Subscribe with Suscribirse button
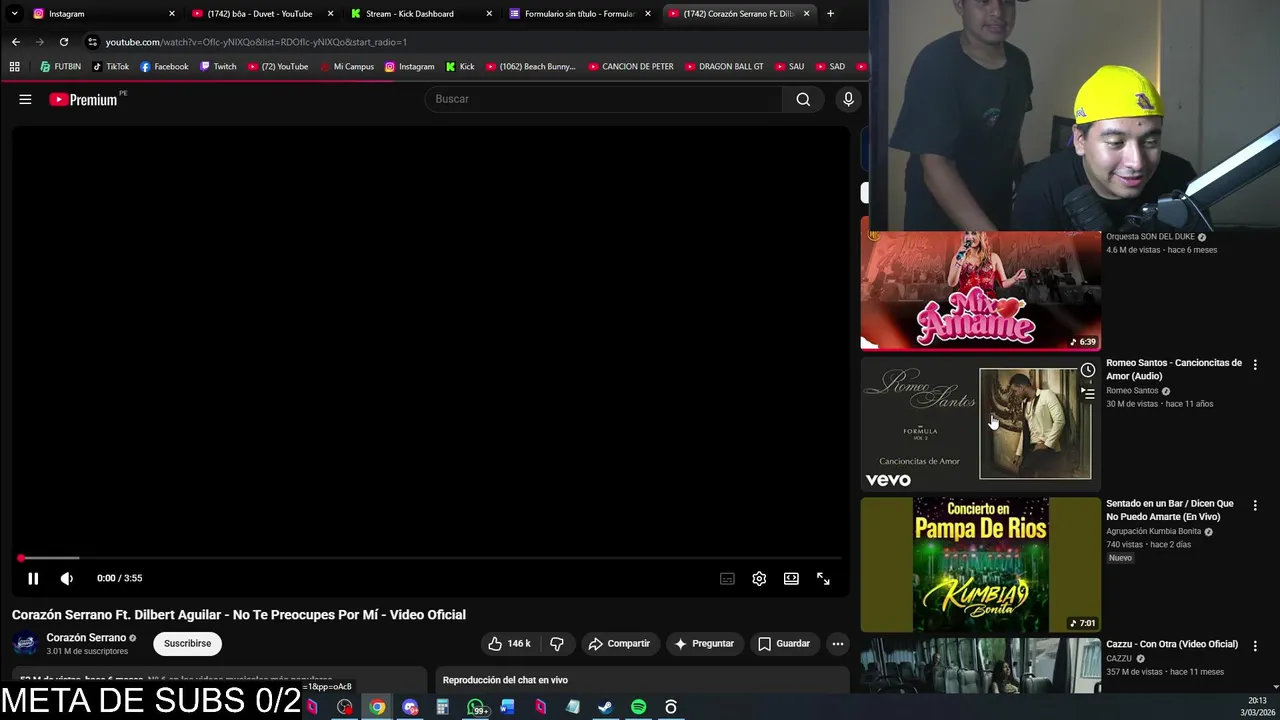The height and width of the screenshot is (720, 1280). [x=187, y=643]
